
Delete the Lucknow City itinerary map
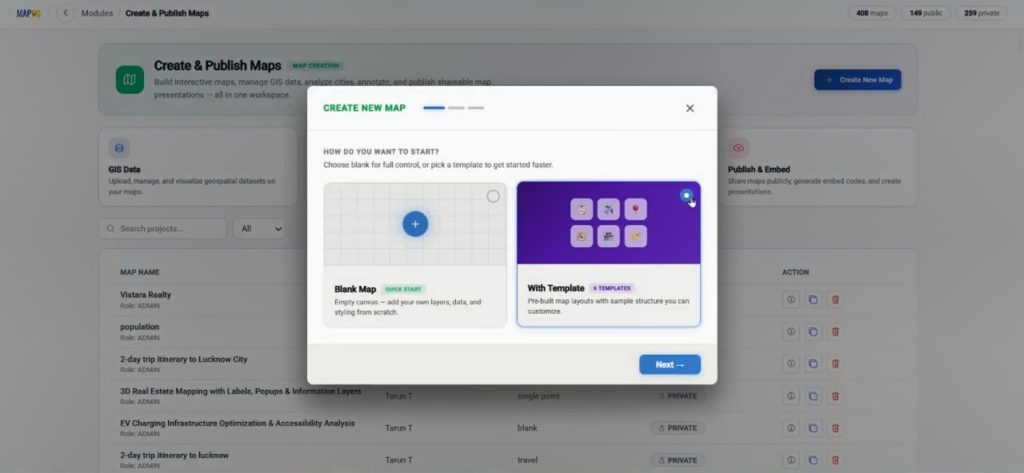pyautogui.click(x=835, y=364)
